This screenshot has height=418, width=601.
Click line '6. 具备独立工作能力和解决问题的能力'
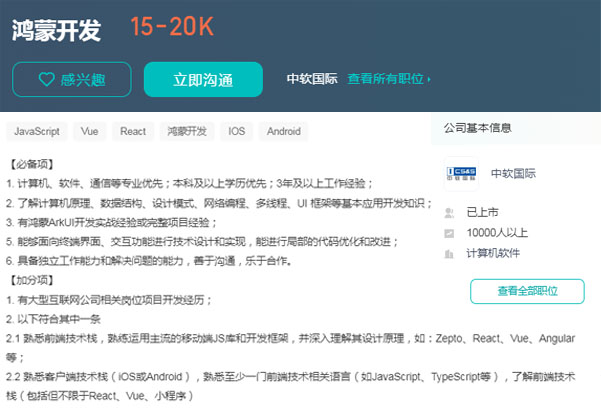(x=149, y=261)
